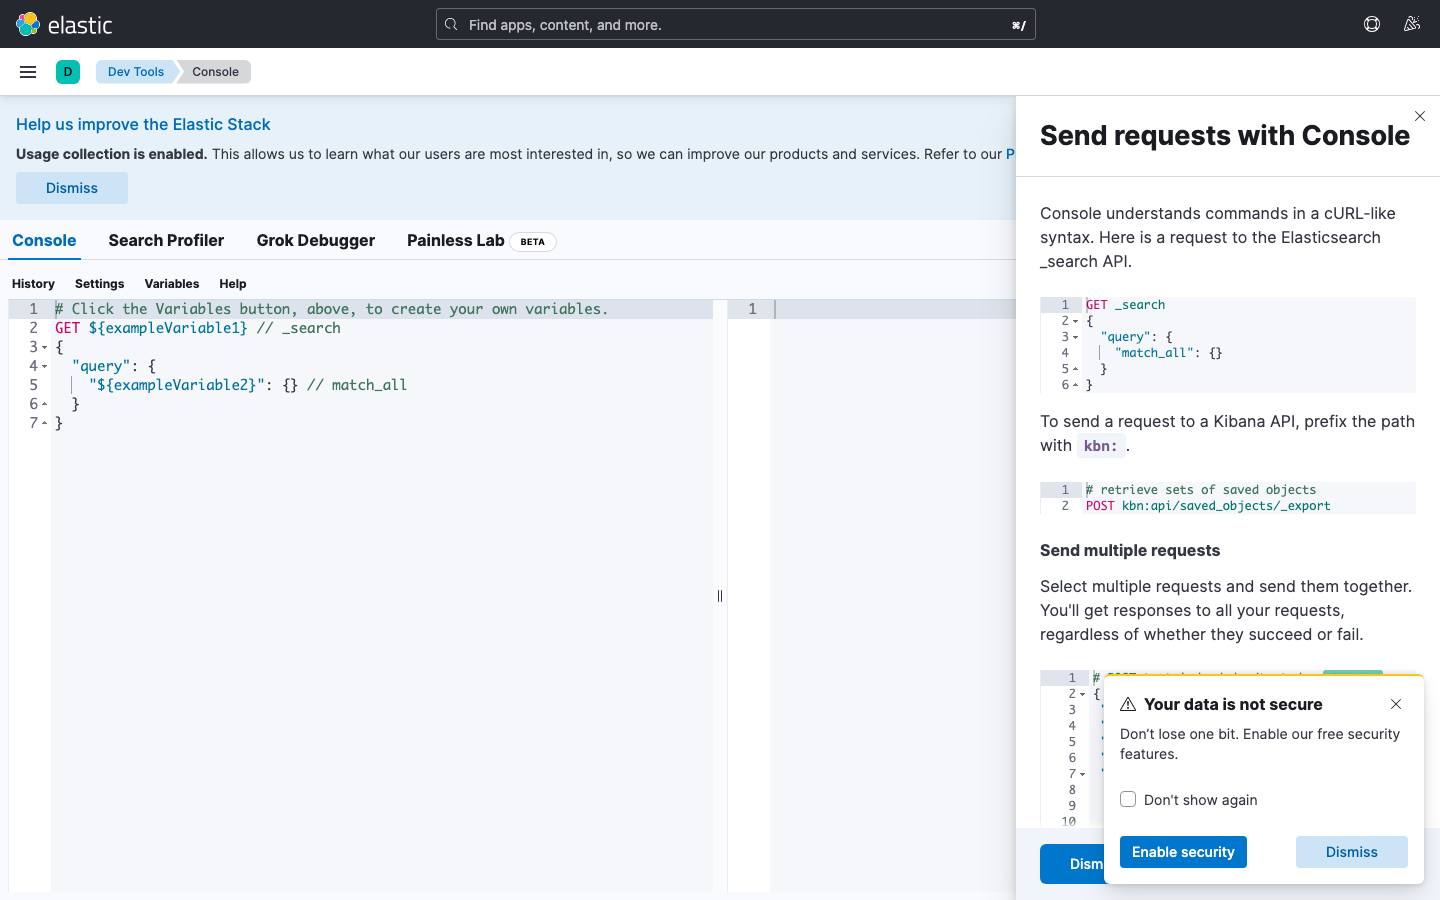Image resolution: width=1440 pixels, height=900 pixels.
Task: Collapse line 3 fold in flyout search example
Action: pos(1075,338)
